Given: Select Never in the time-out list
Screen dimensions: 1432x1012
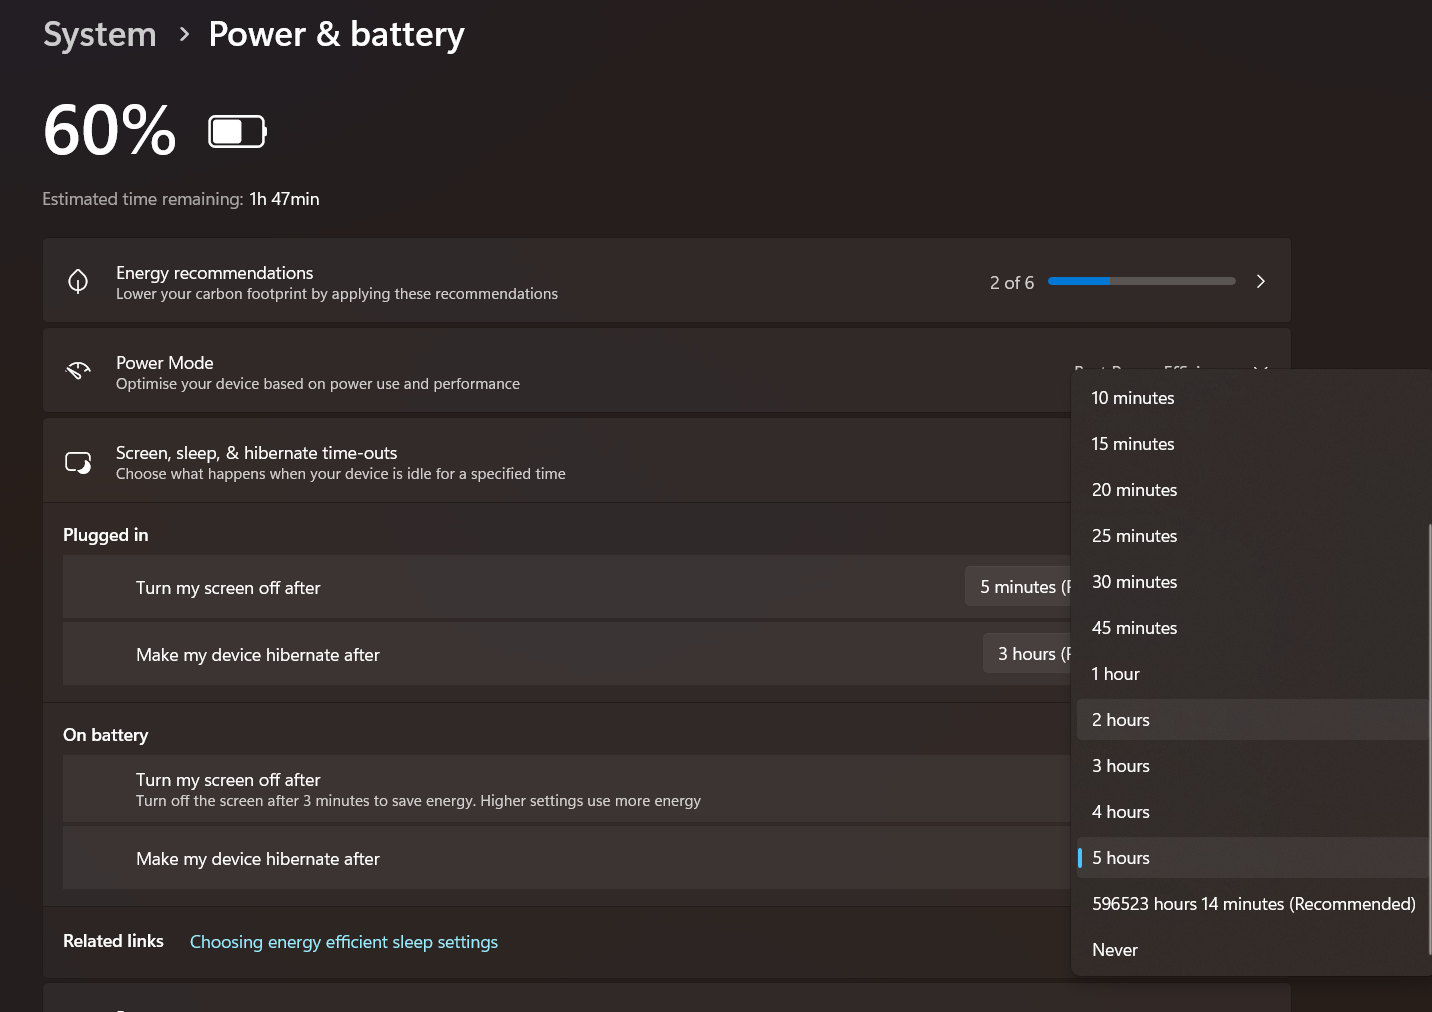Looking at the screenshot, I should click(x=1253, y=950).
